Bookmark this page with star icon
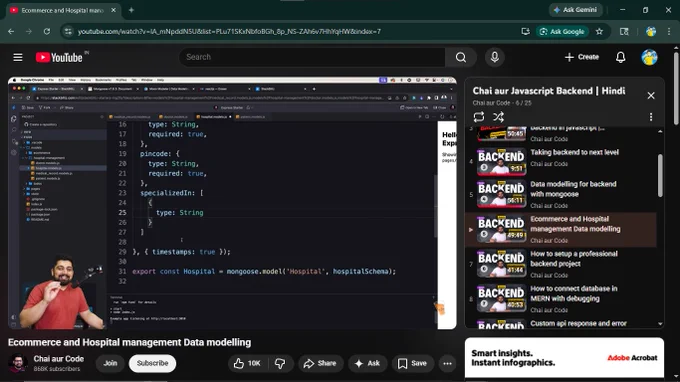The image size is (680, 382). (x=599, y=31)
